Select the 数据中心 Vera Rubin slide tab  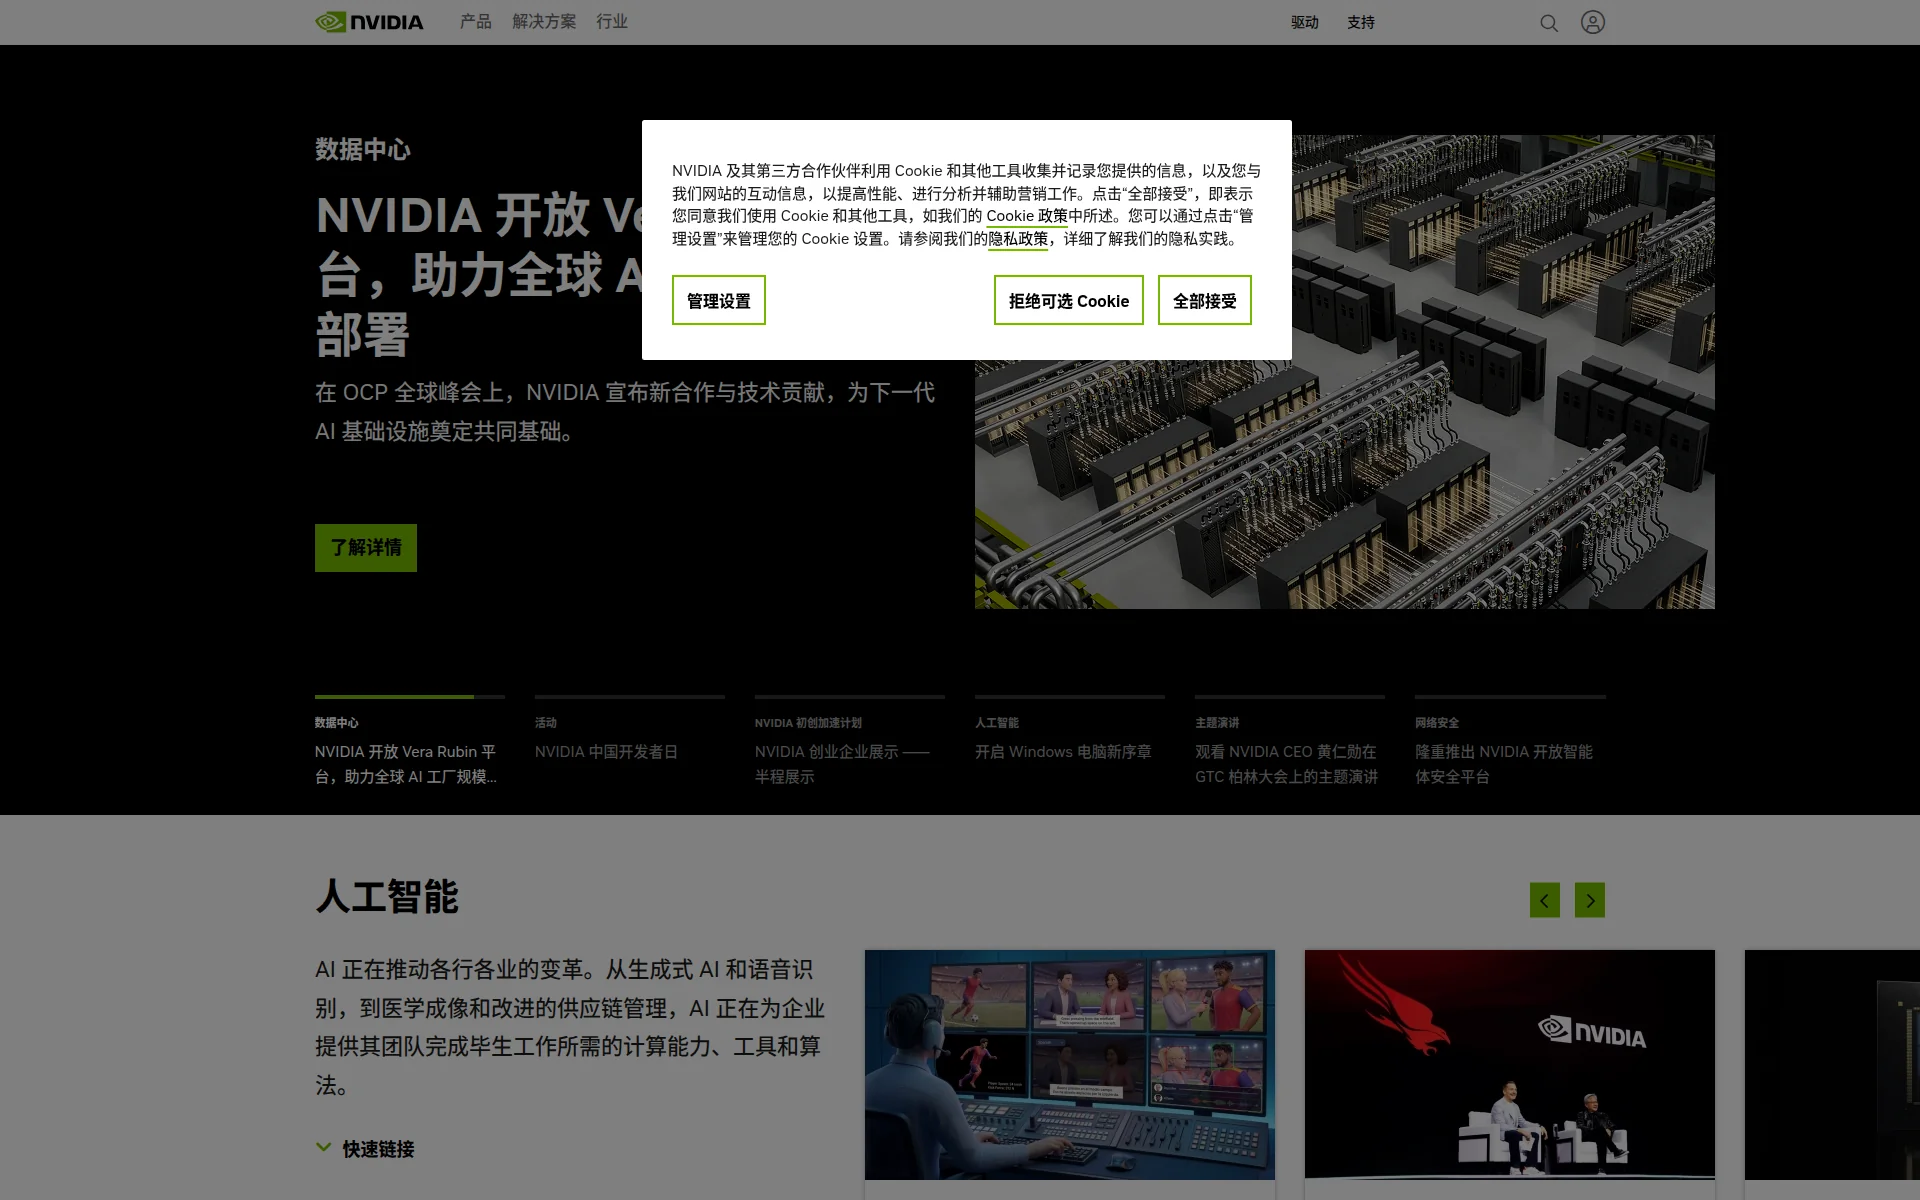410,742
